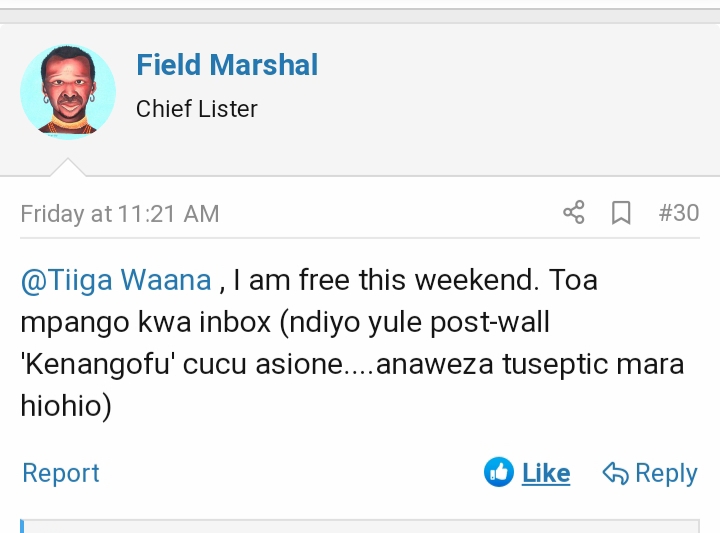This screenshot has width=720, height=533.
Task: Open the @Tiiga Waana mention
Action: point(116,280)
